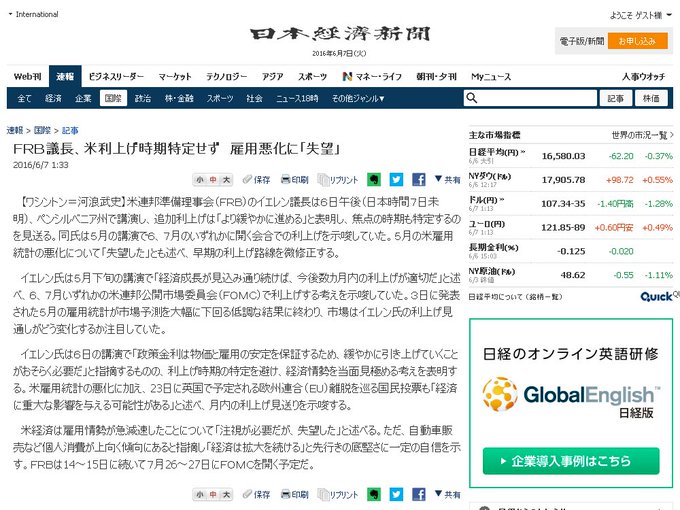Expand the International dropdown
The width and height of the screenshot is (680, 510).
[33, 14]
